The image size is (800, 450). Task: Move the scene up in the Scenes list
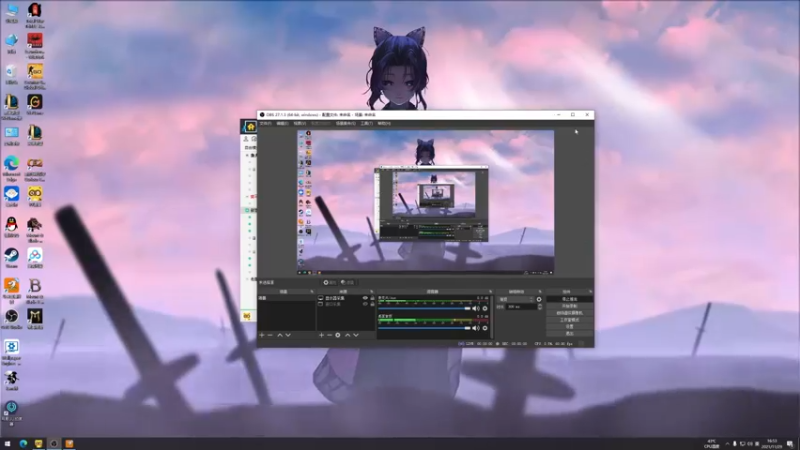pyautogui.click(x=280, y=335)
